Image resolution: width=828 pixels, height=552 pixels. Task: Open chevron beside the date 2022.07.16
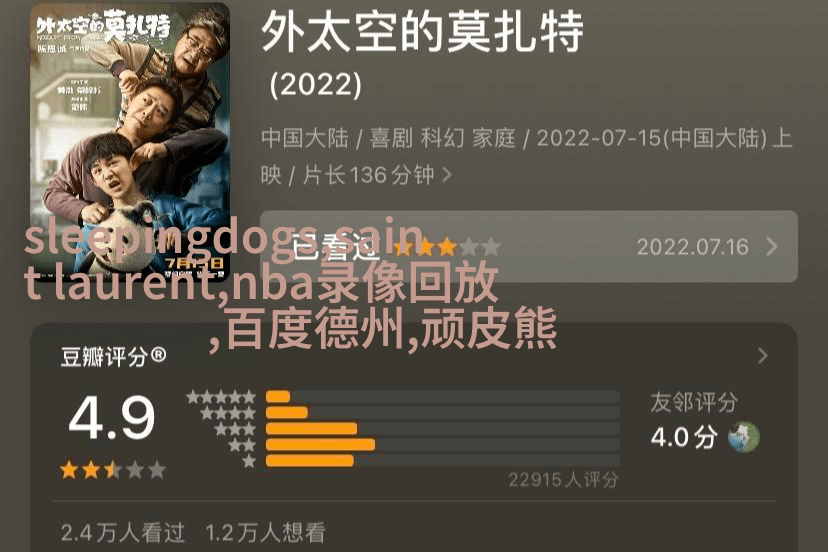(x=772, y=247)
